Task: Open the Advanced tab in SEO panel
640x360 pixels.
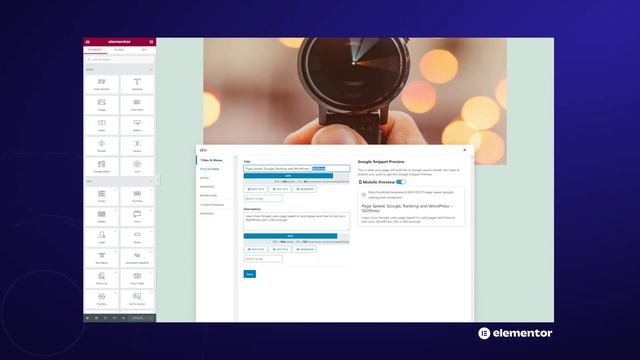Action: point(207,187)
